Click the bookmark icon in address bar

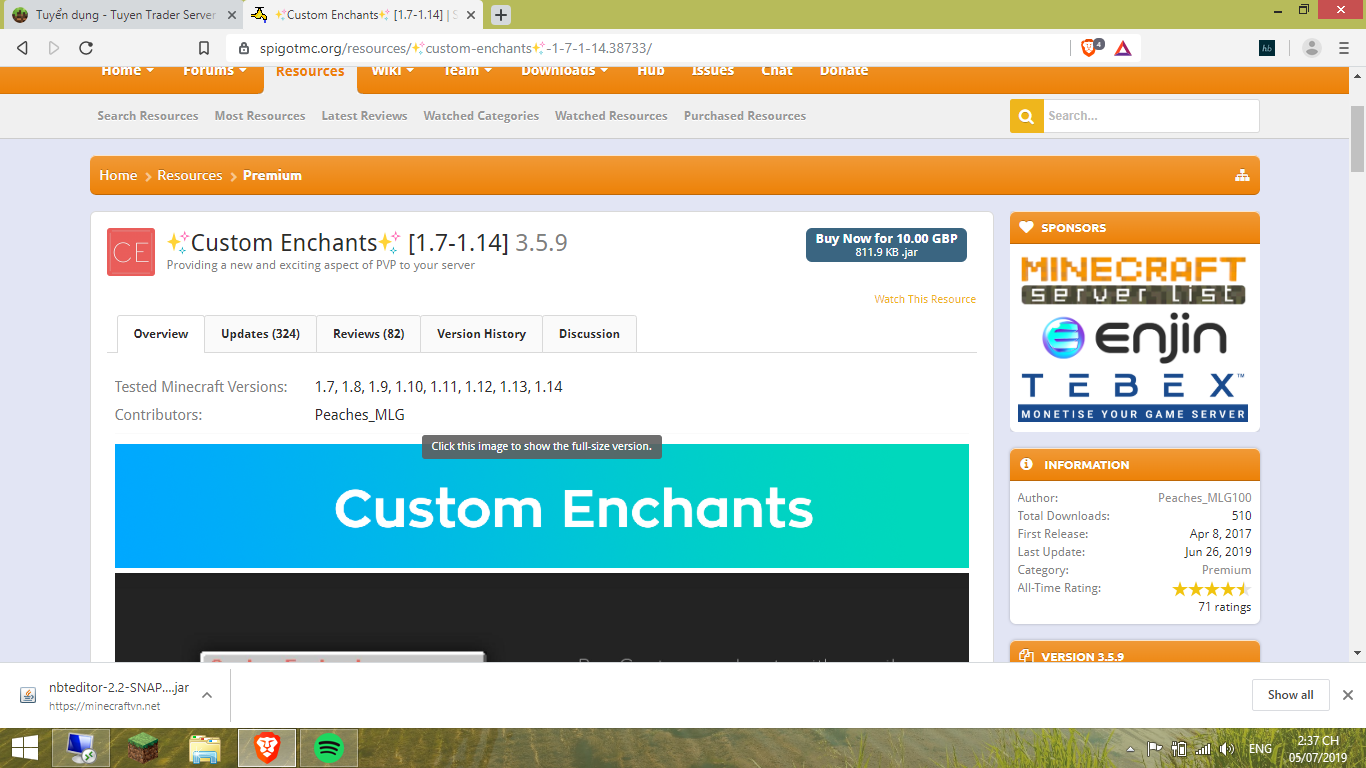click(x=204, y=48)
